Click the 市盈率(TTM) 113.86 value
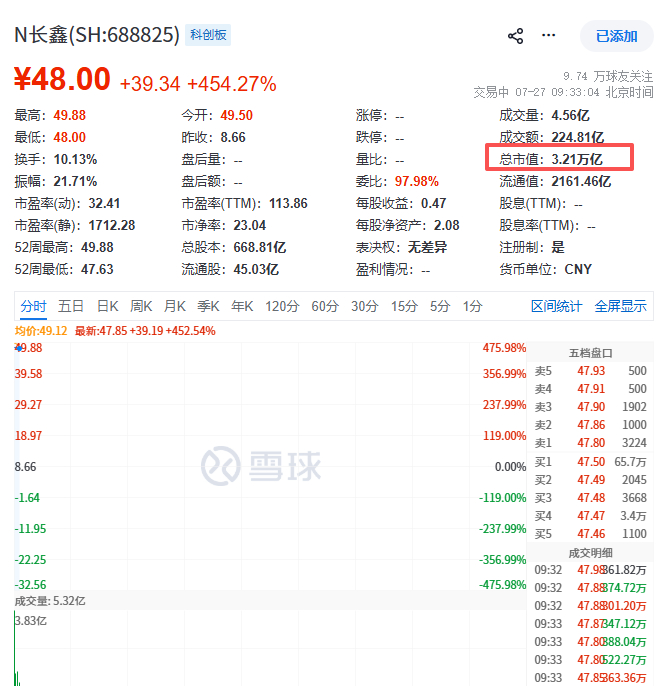Screen dimensions: 662x686 tap(288, 203)
